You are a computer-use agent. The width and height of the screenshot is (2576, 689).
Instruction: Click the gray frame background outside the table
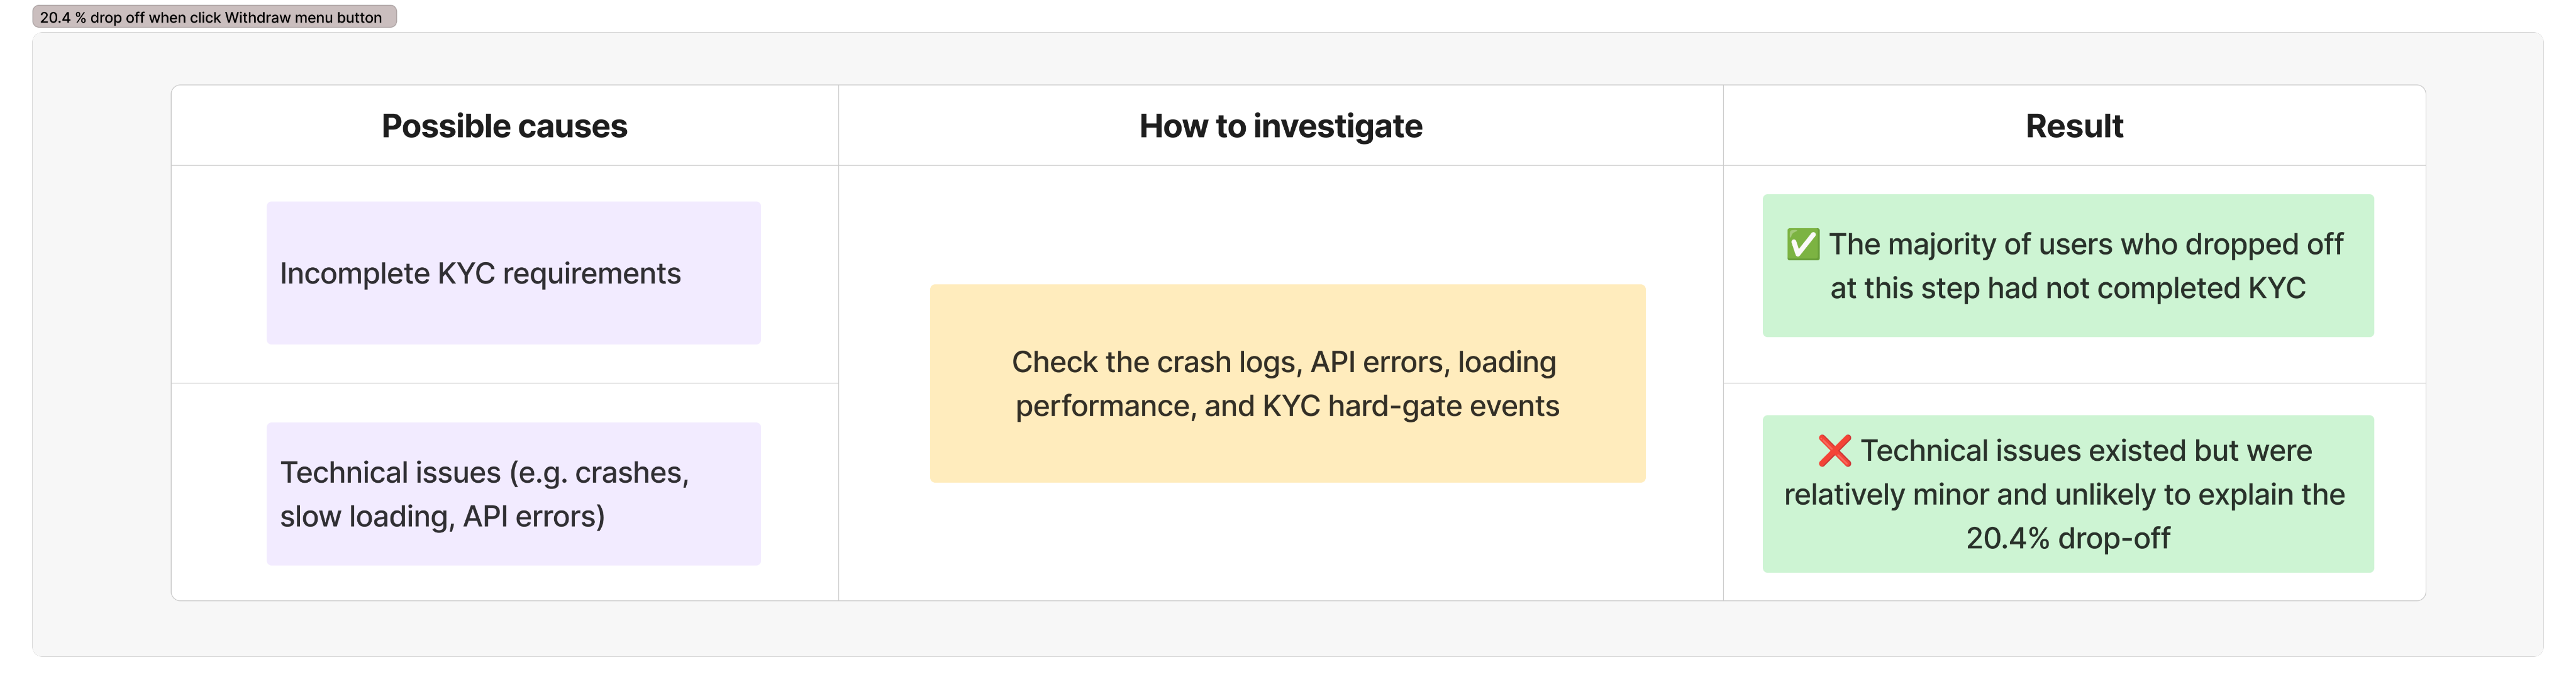(x=100, y=350)
